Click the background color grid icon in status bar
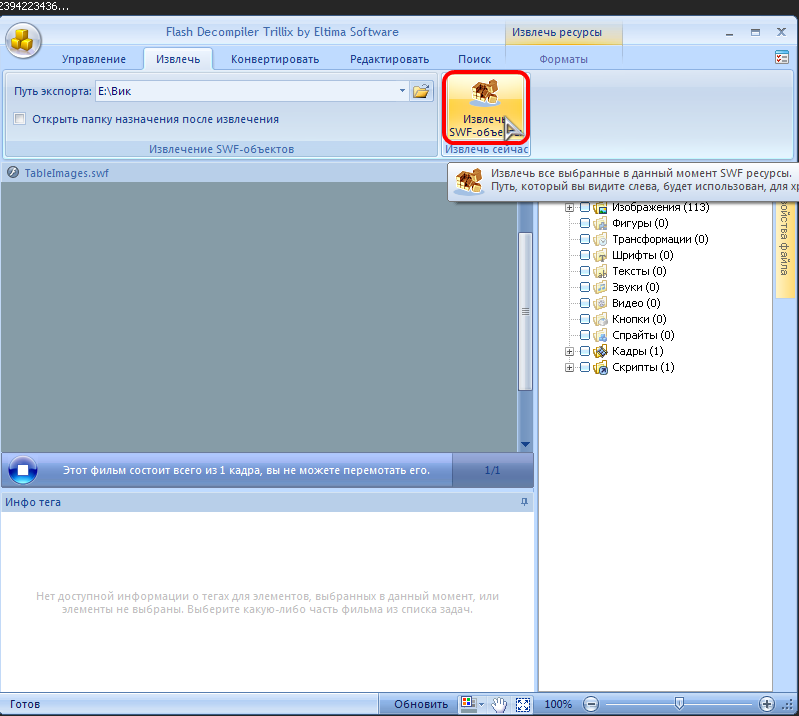This screenshot has width=799, height=716. [468, 703]
